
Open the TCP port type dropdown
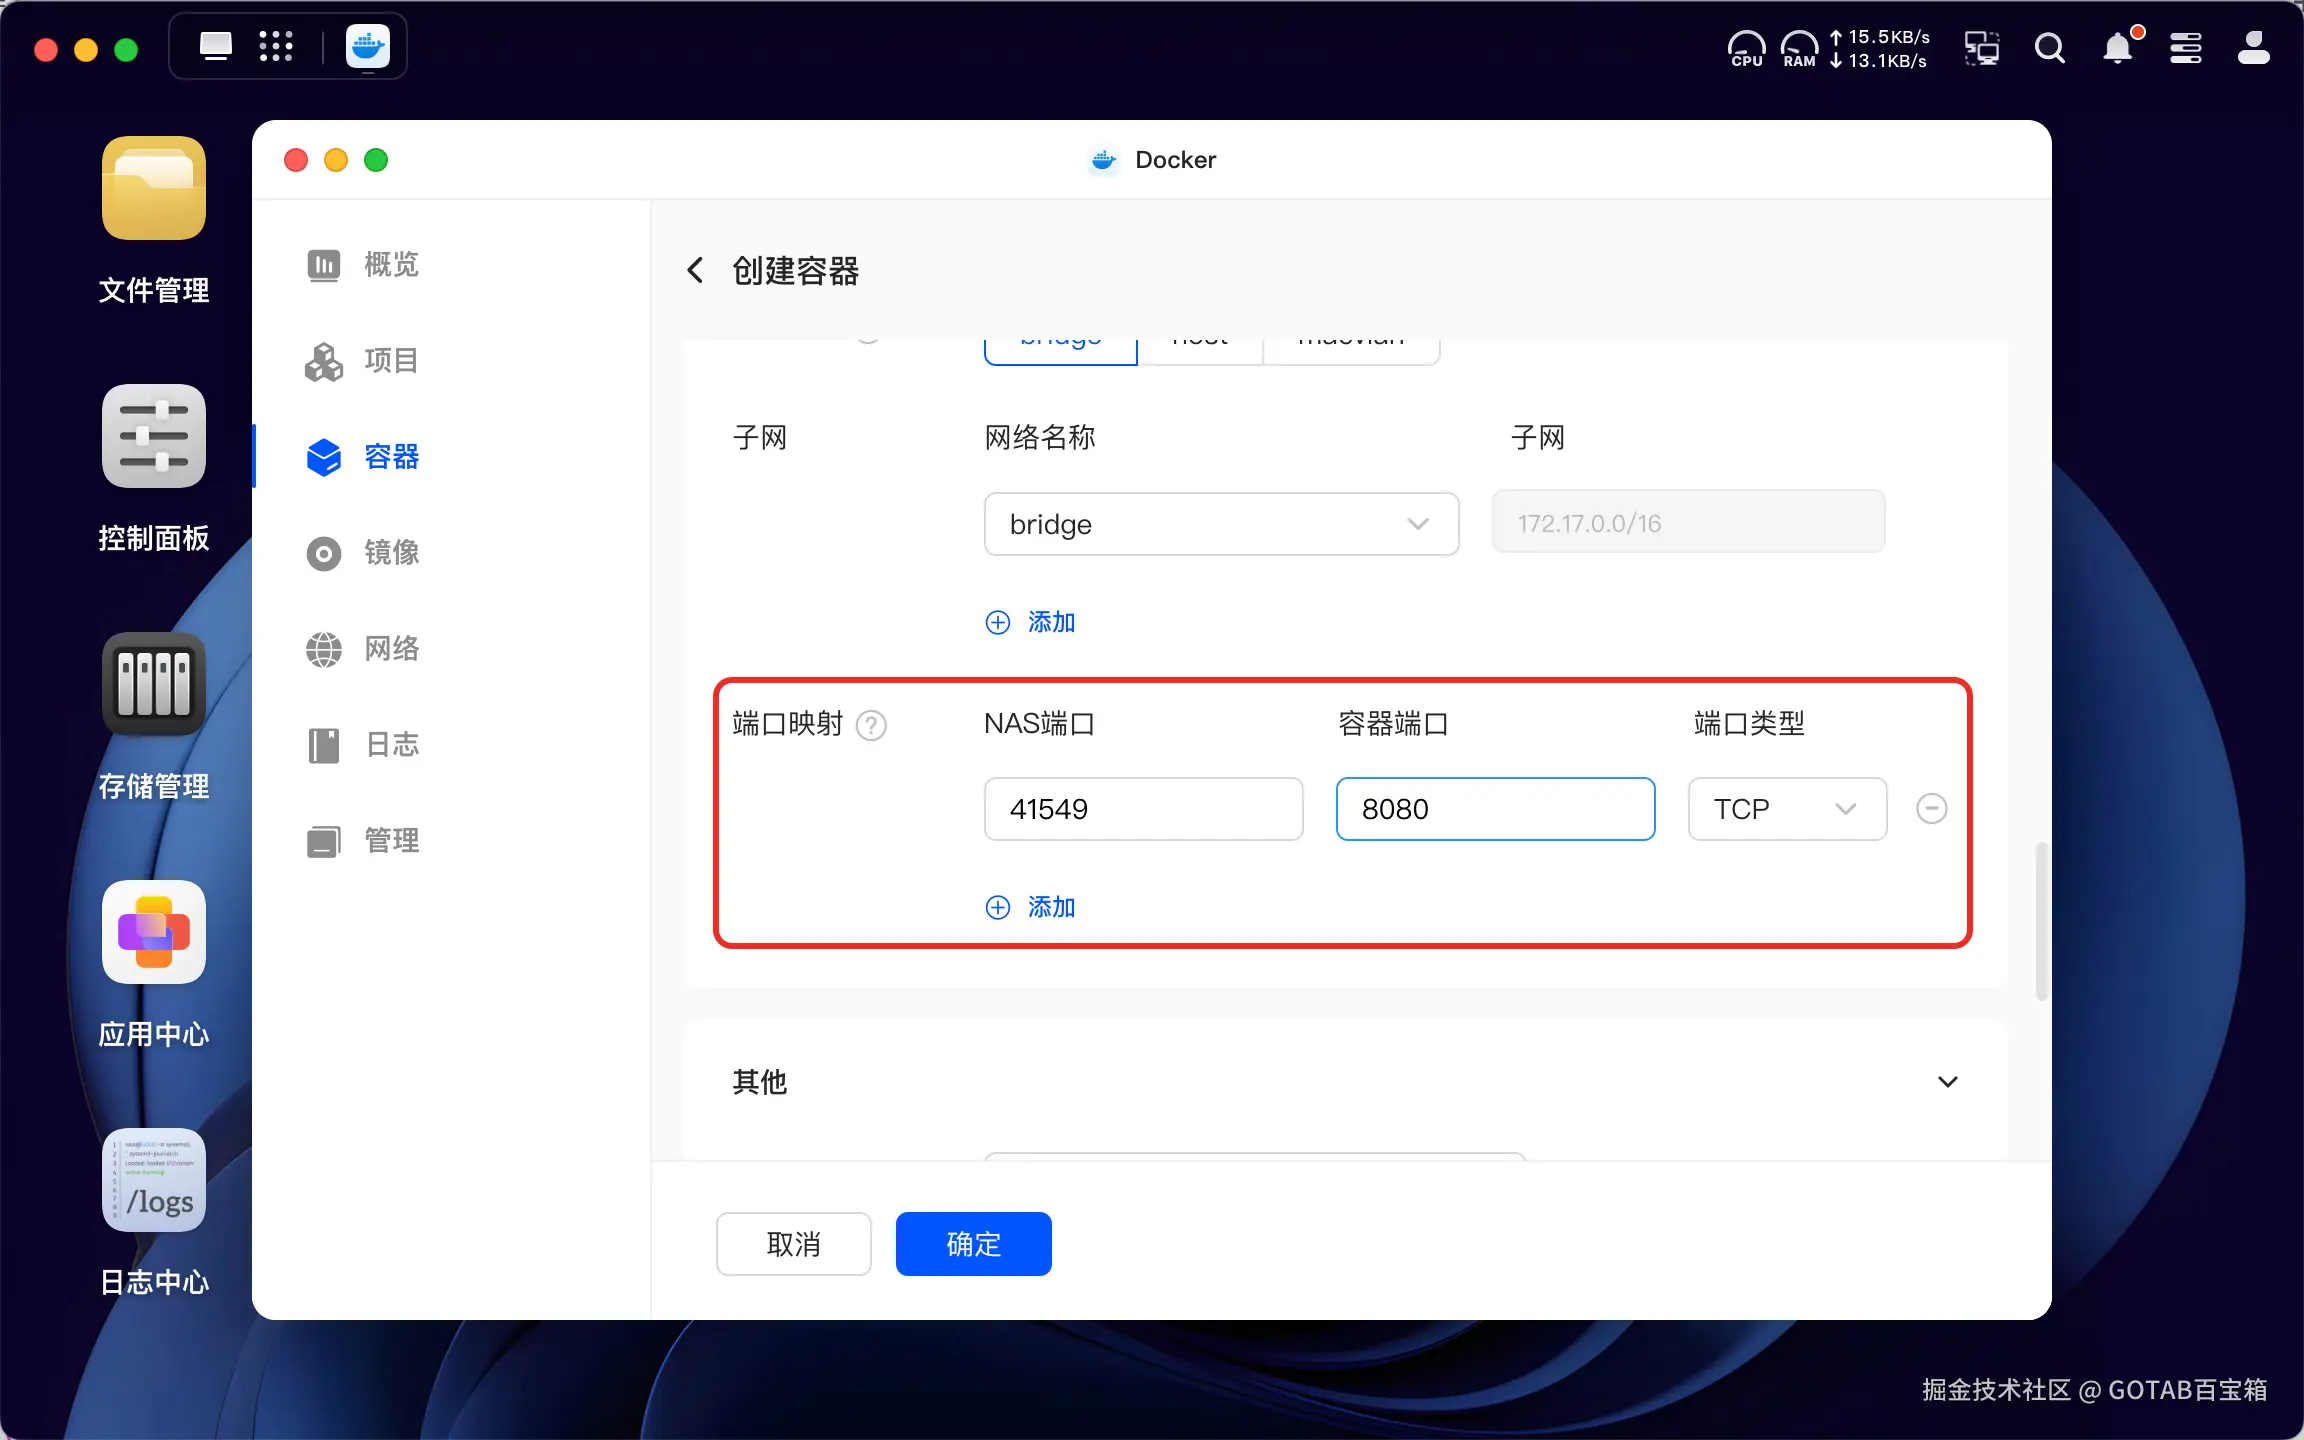1786,808
